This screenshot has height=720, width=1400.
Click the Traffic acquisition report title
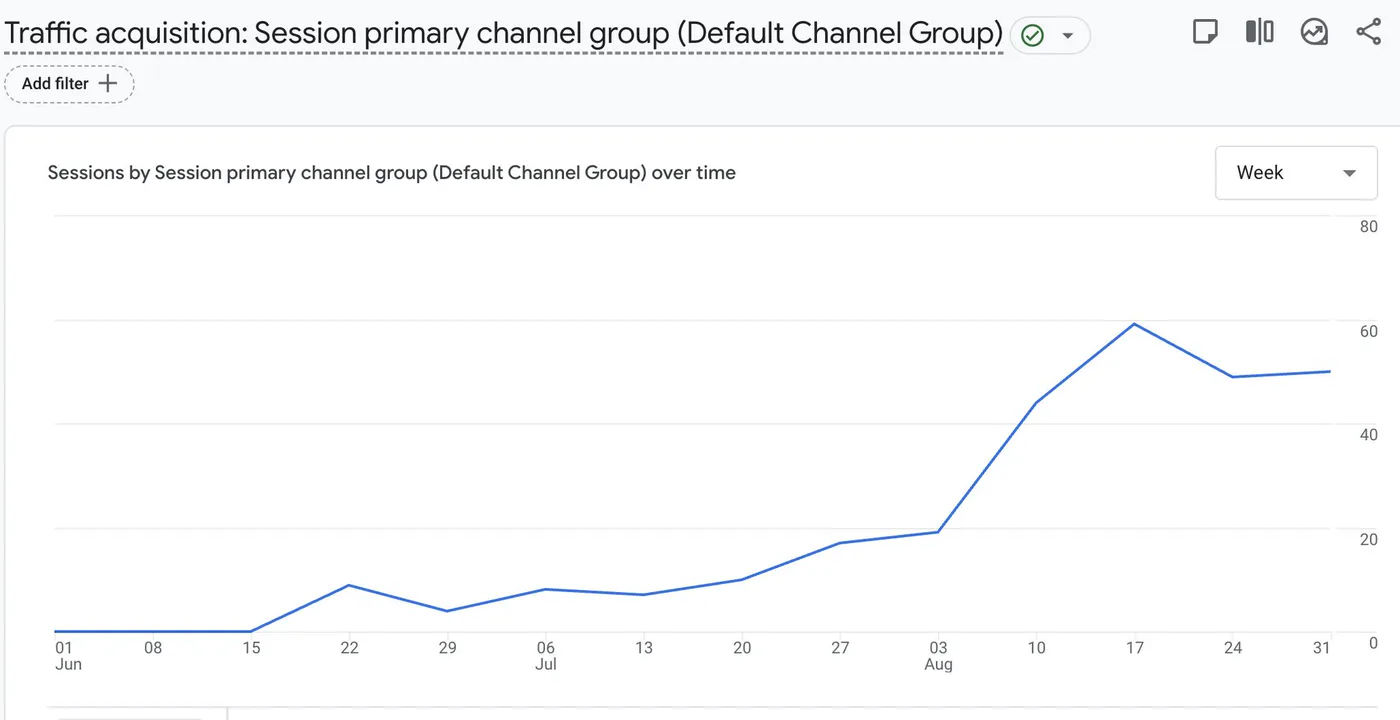coord(503,33)
